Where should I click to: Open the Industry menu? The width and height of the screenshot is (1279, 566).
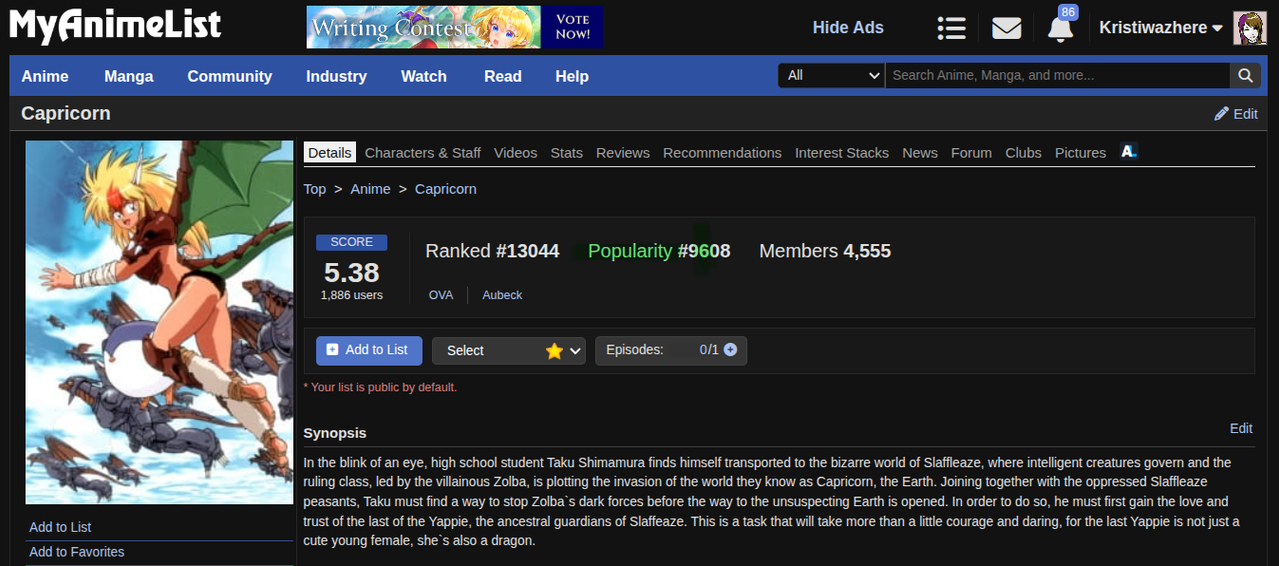click(x=336, y=76)
